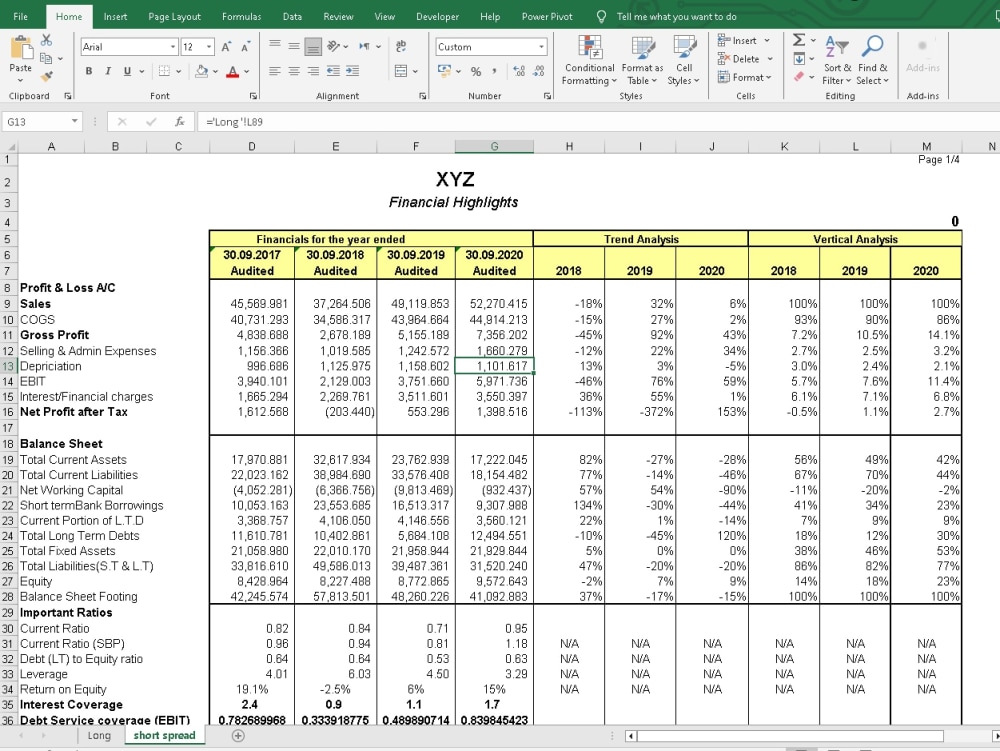Select the Format Painter brush
The width and height of the screenshot is (1000, 751).
pyautogui.click(x=47, y=77)
